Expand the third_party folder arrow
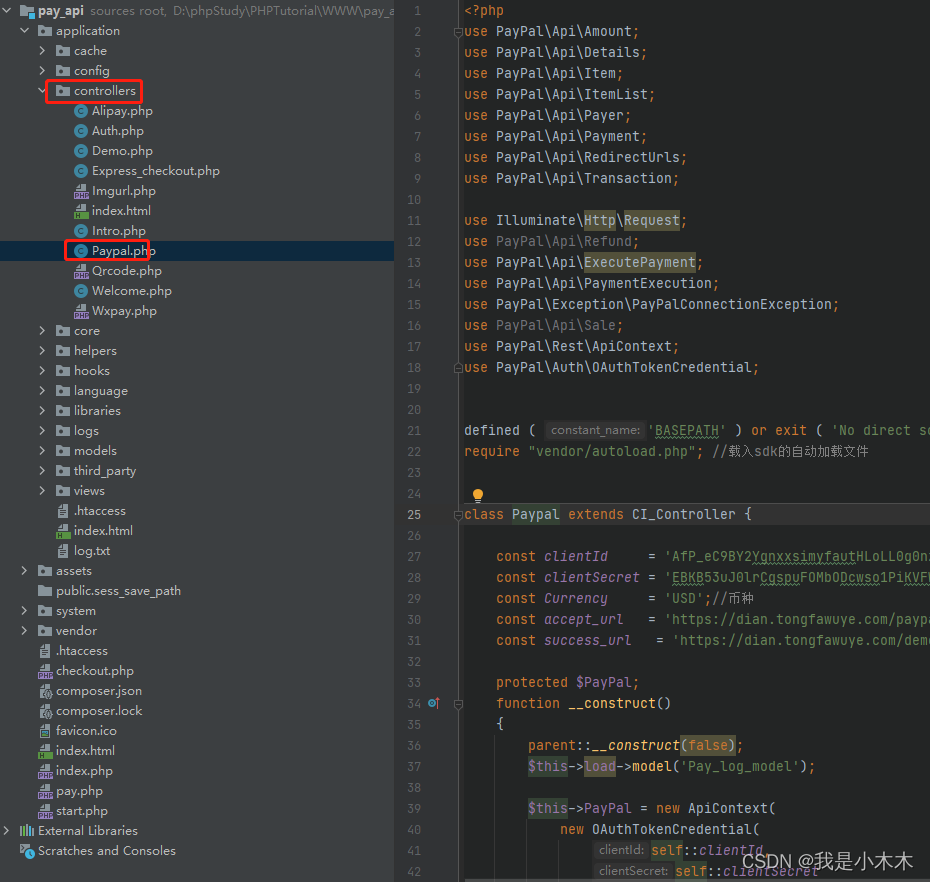 42,470
